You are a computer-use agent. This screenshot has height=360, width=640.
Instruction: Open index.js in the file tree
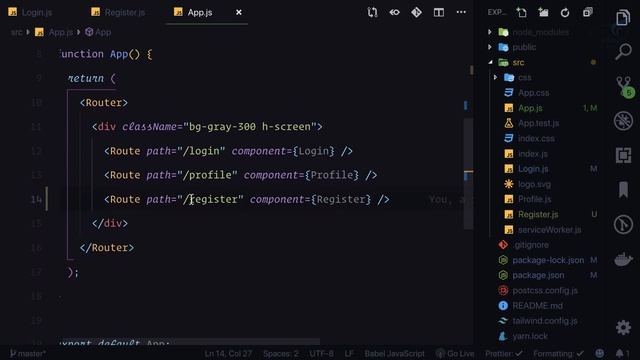(533, 154)
